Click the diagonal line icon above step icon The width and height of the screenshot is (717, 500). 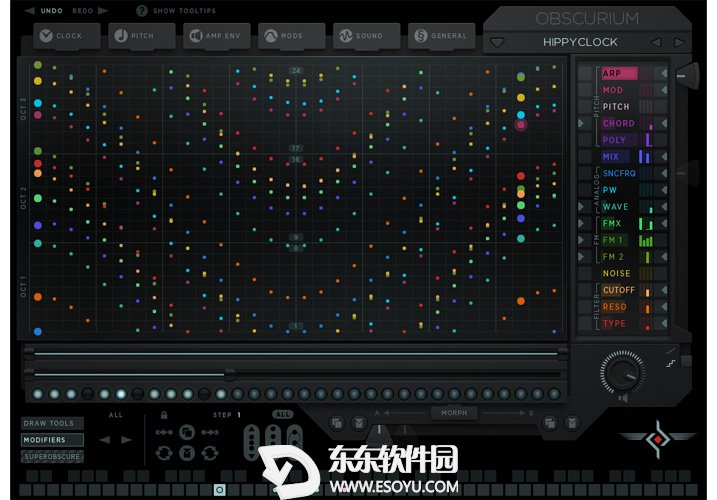click(x=671, y=350)
